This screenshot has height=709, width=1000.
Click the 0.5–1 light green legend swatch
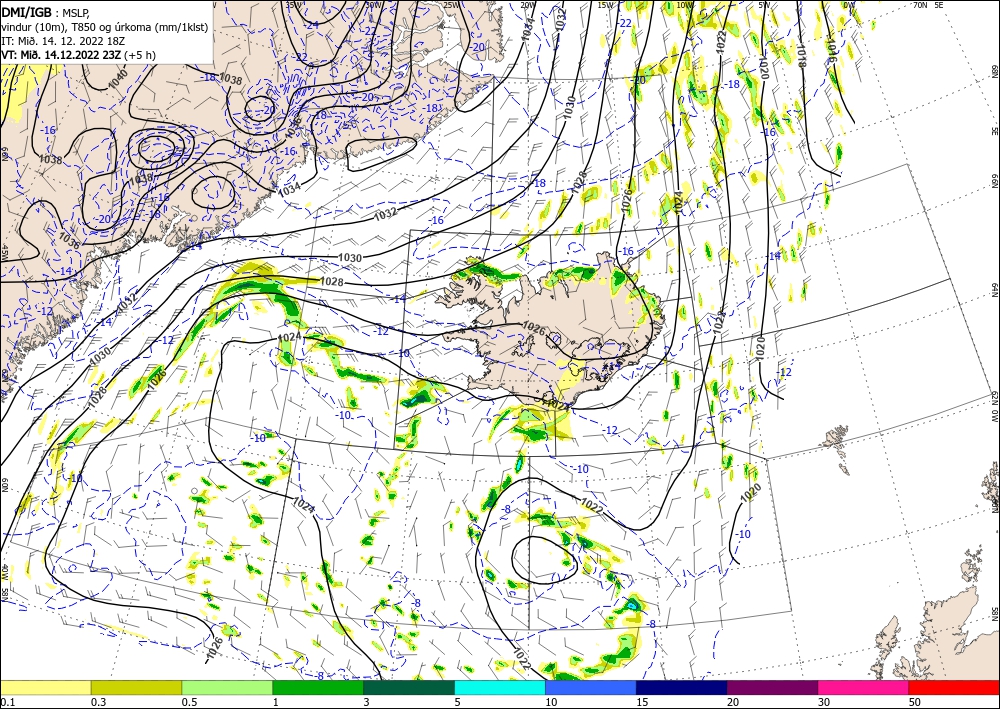pos(227,687)
